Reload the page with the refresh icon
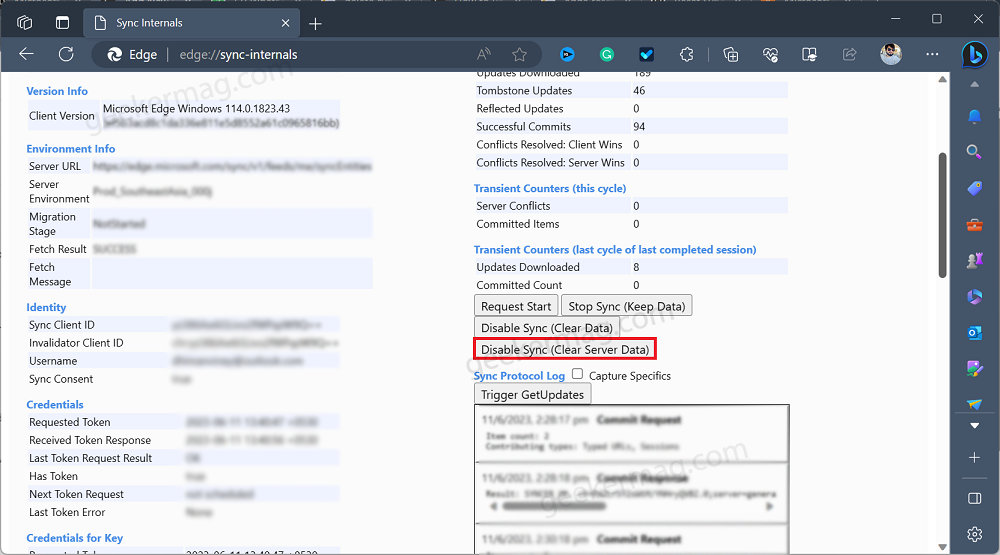 pyautogui.click(x=66, y=54)
